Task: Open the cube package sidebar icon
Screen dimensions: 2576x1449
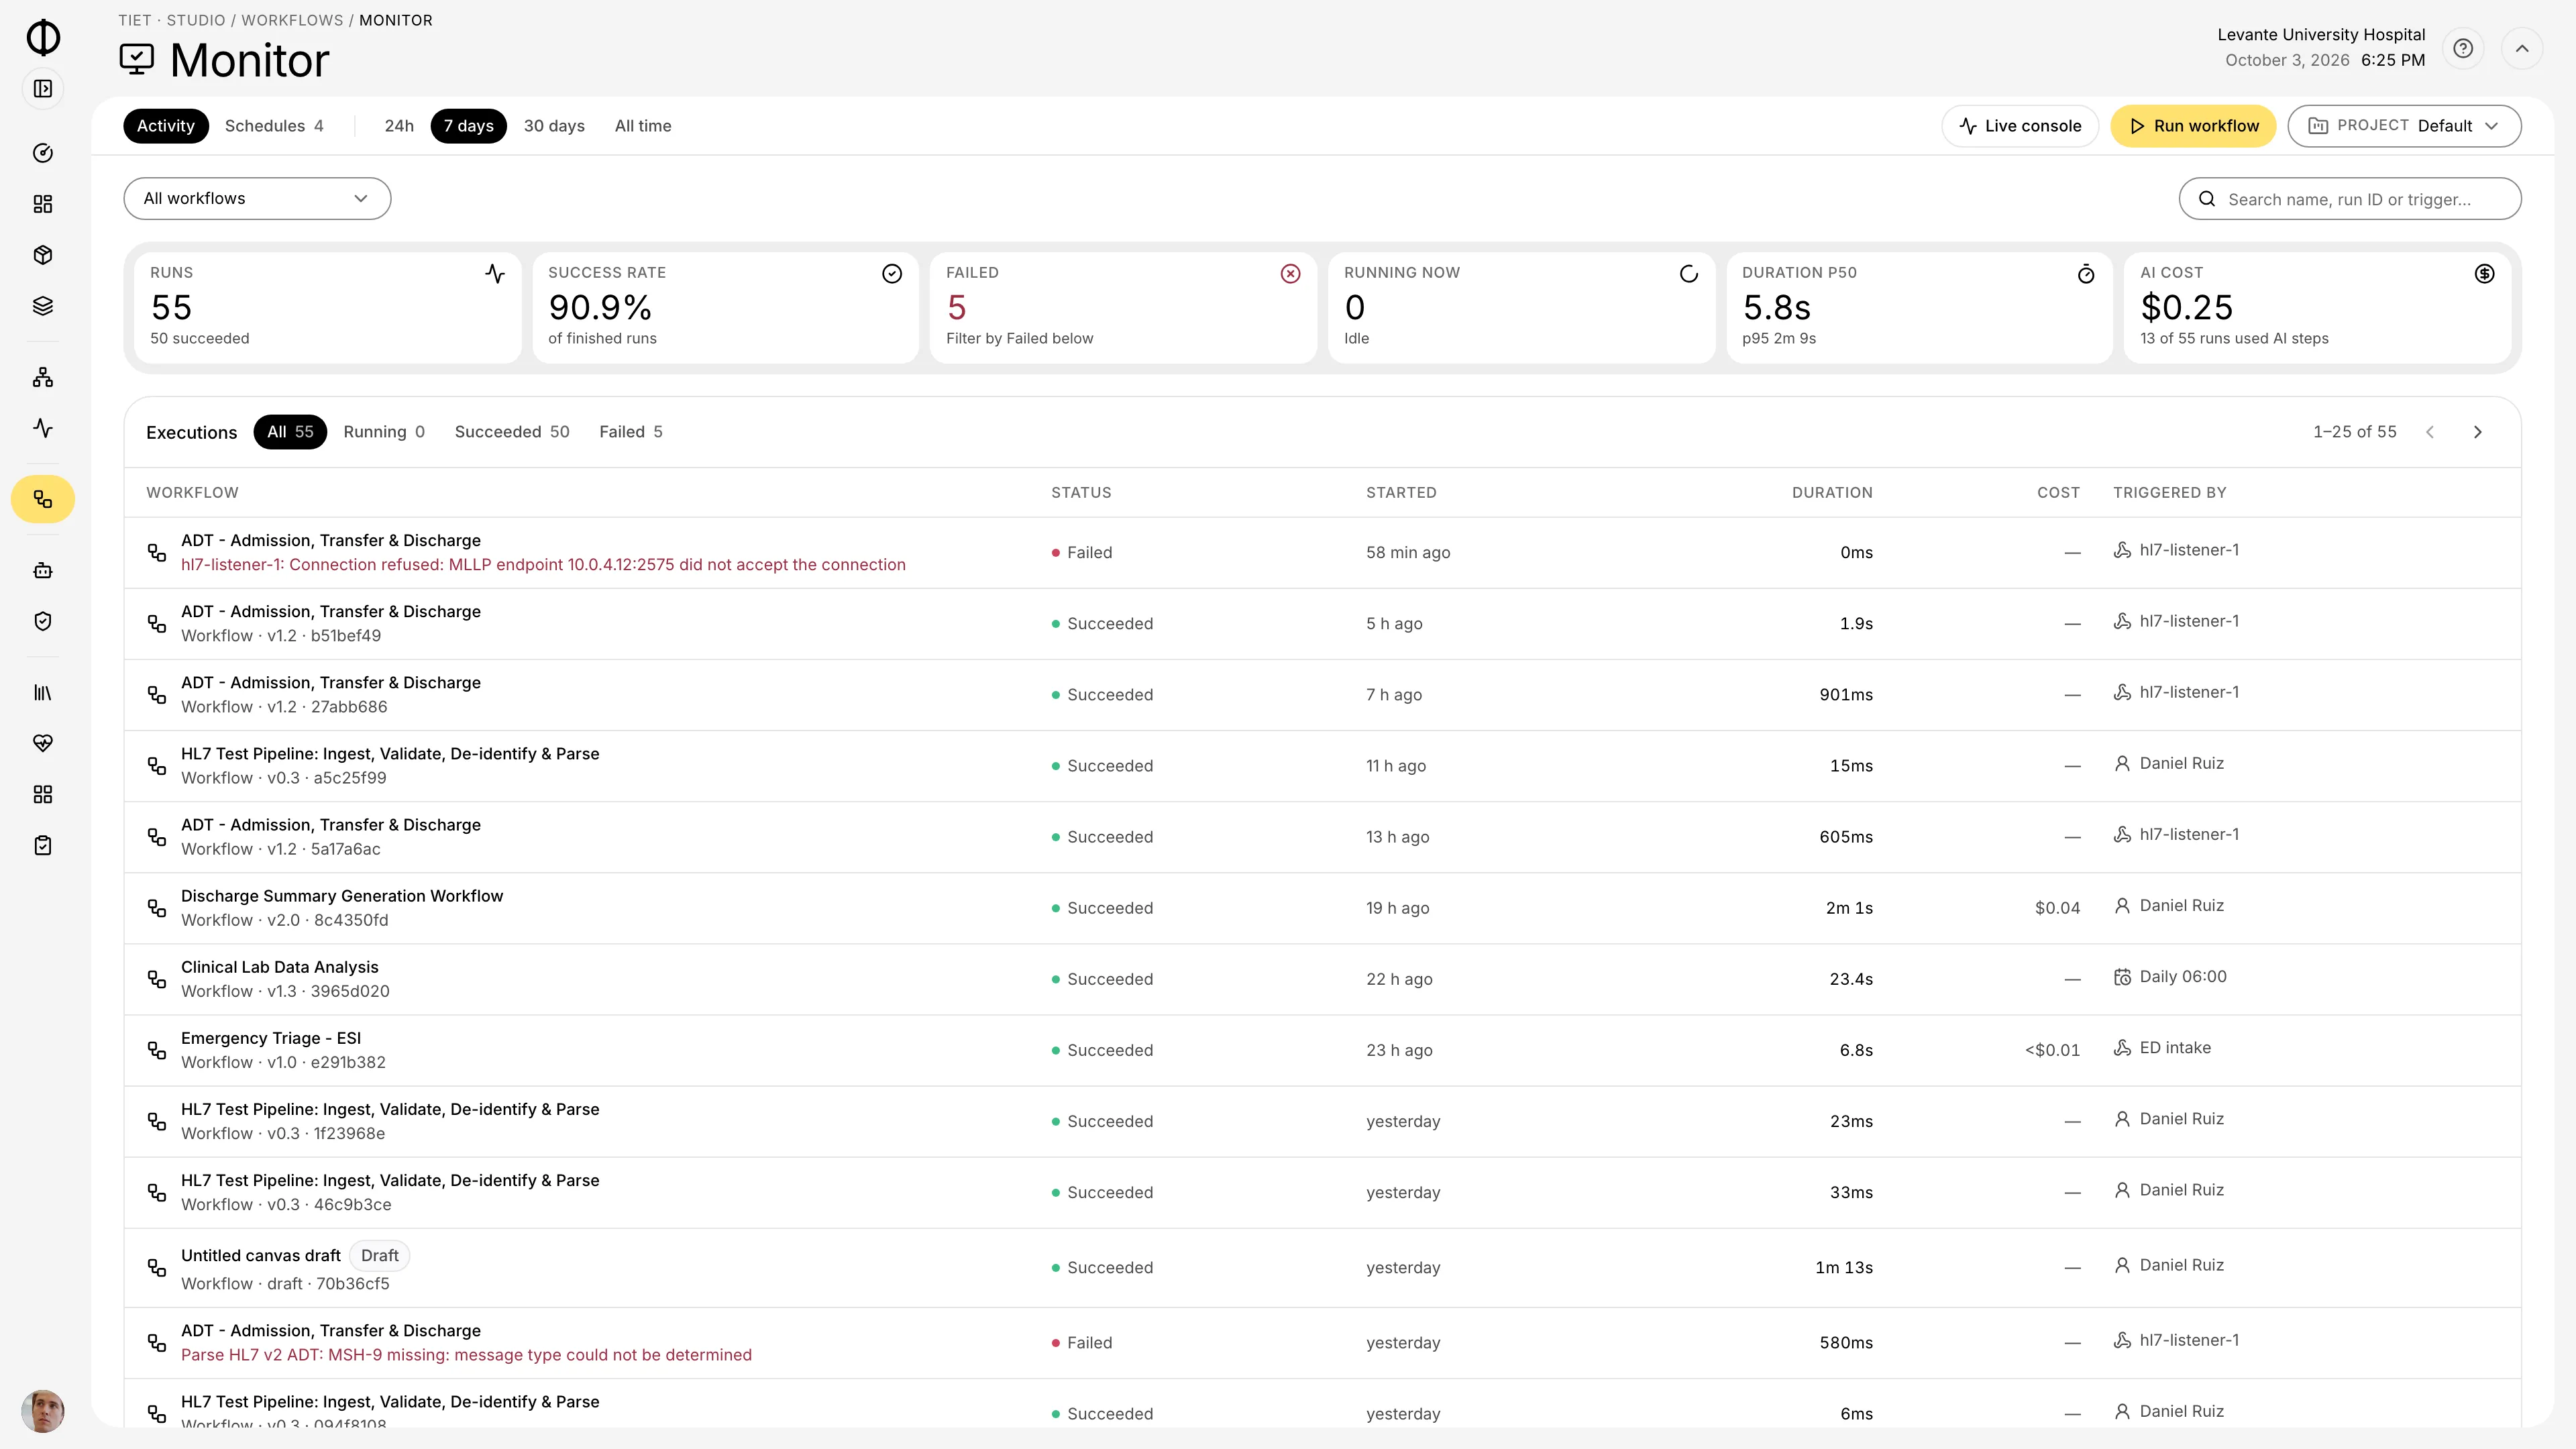Action: coord(43,255)
